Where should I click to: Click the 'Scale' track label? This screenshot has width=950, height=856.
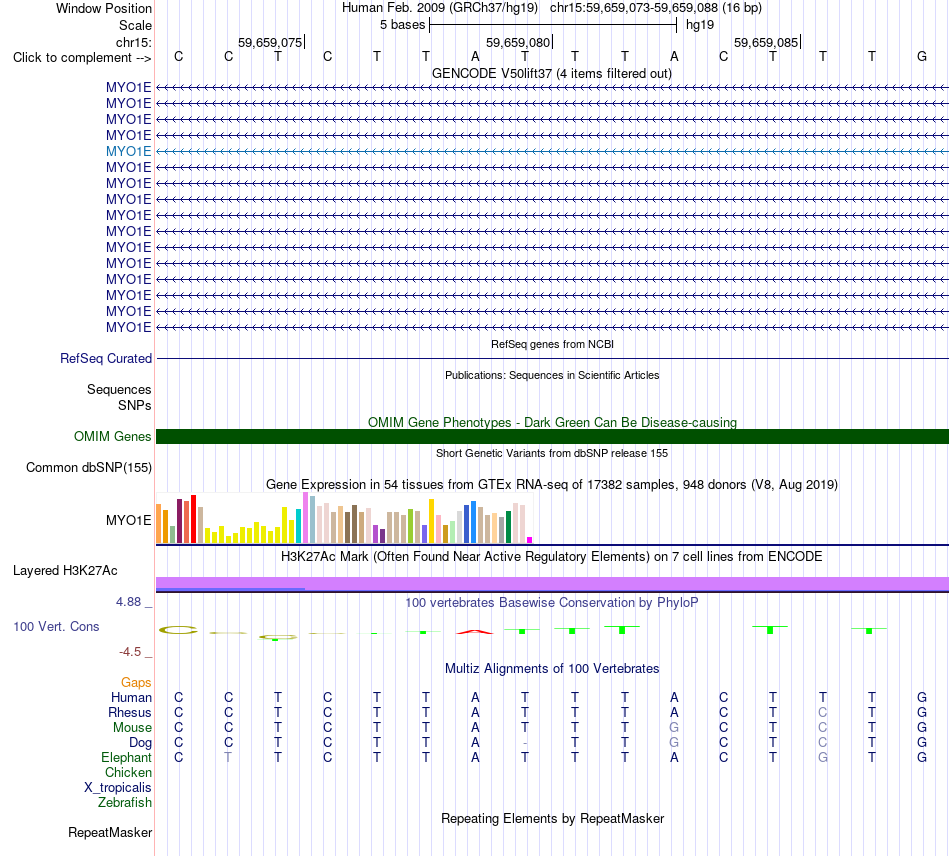click(x=135, y=25)
